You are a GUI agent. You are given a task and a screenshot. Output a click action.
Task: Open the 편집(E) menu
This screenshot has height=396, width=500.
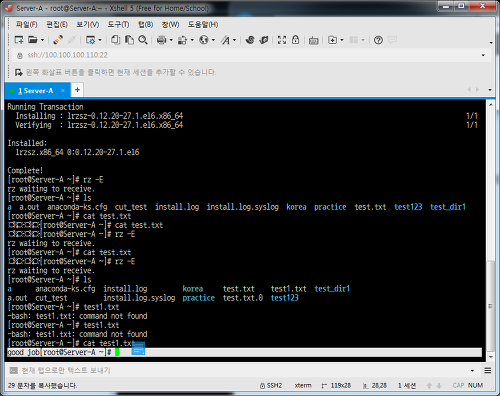[x=57, y=24]
